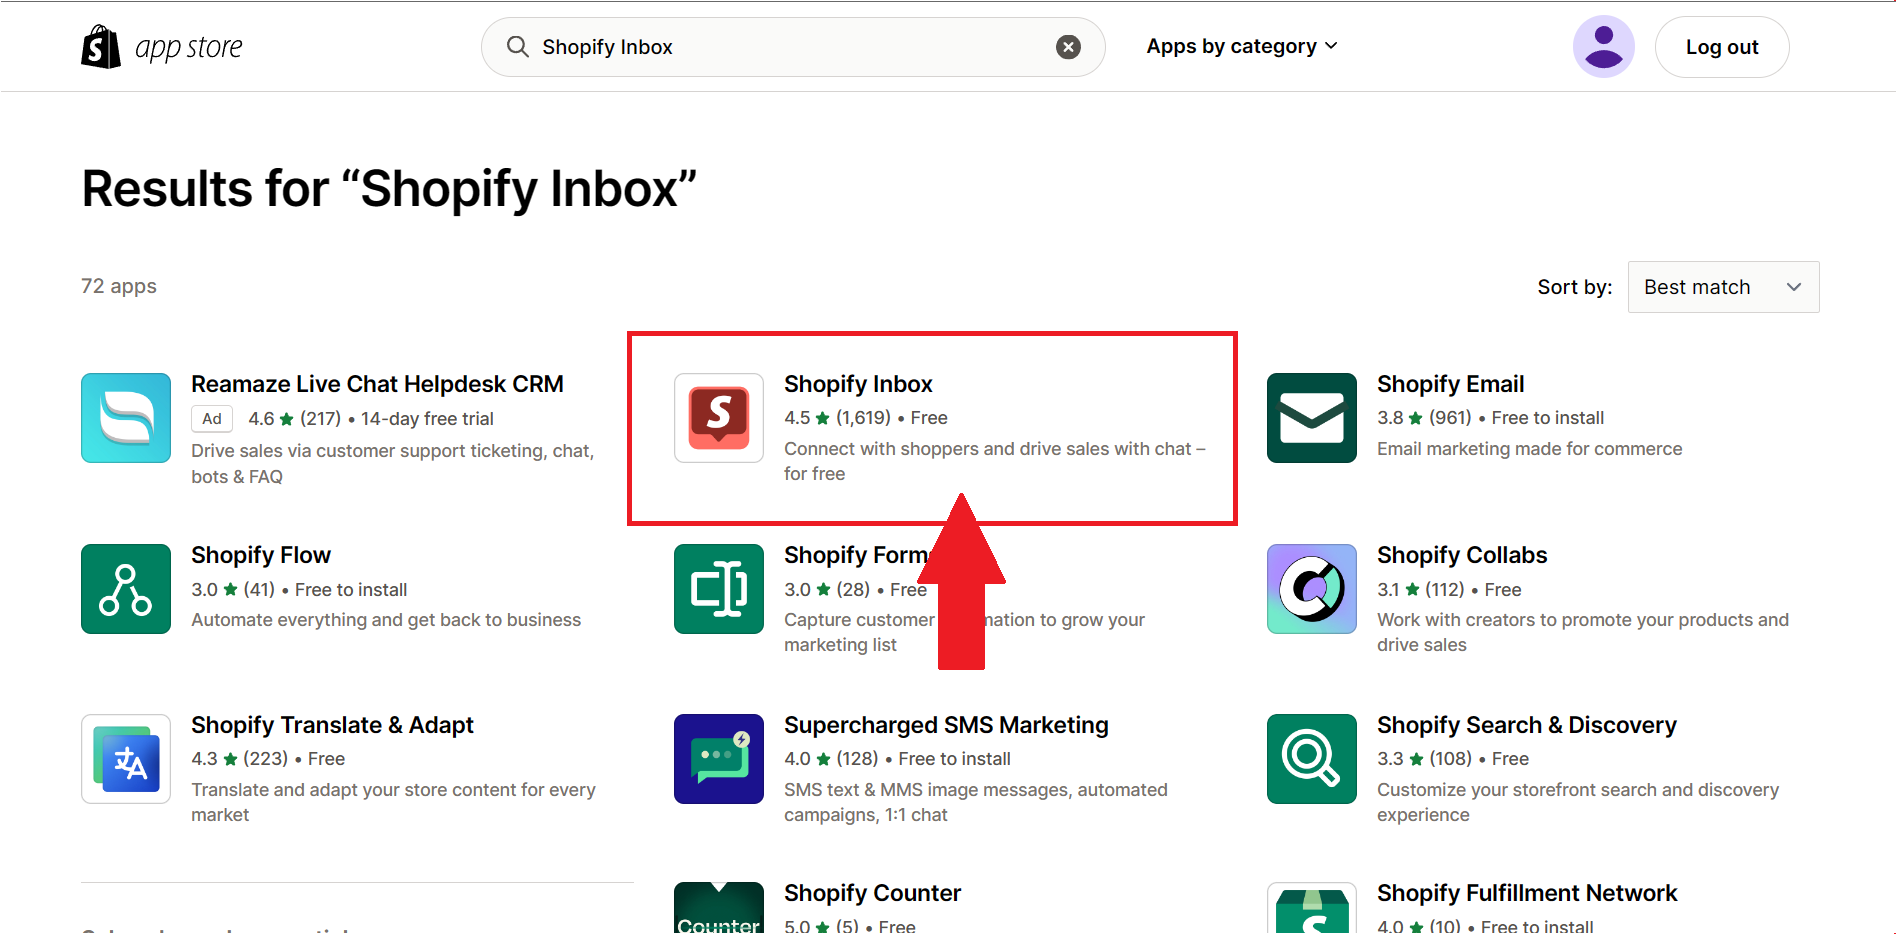Click the Ad badge on Reamaze
Viewport: 1896px width, 934px height.
[x=212, y=419]
